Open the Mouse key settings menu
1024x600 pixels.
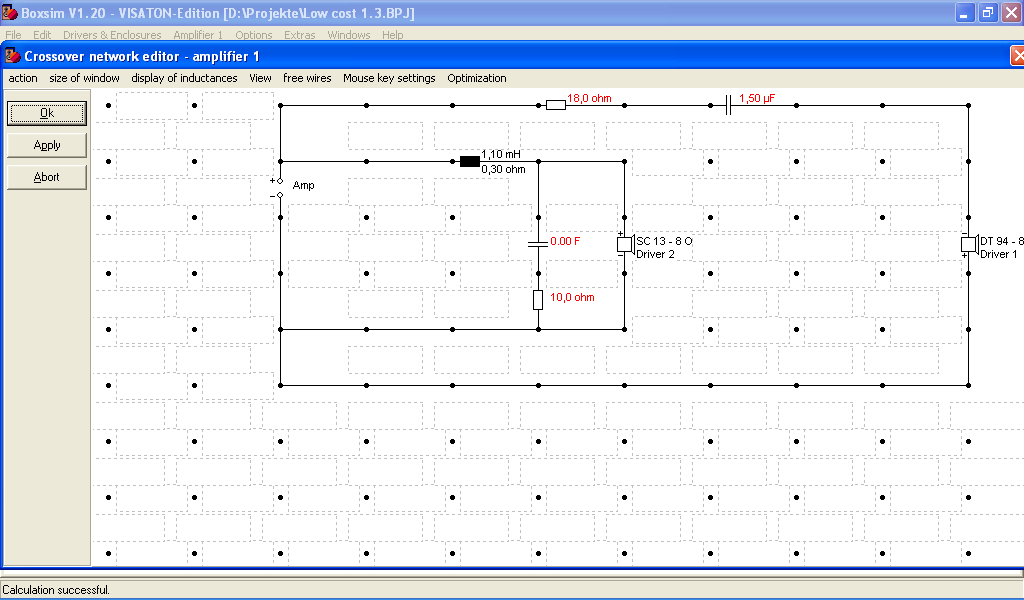tap(389, 78)
